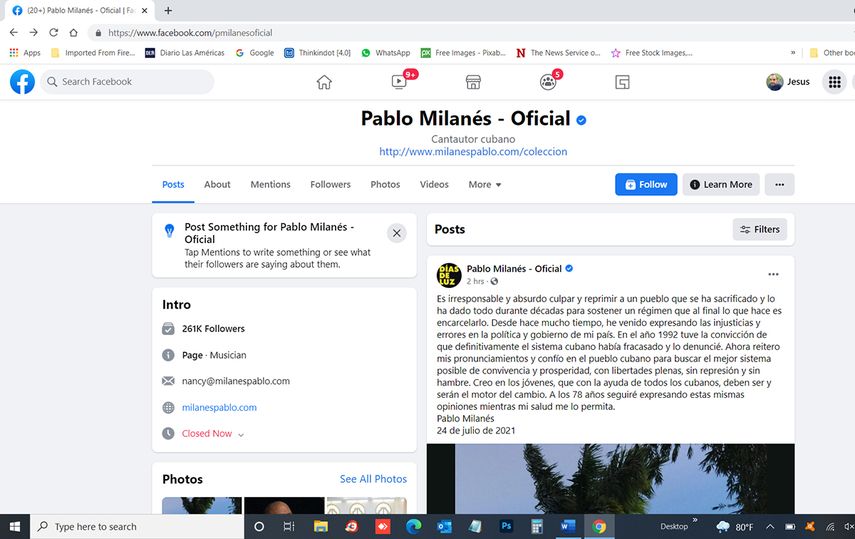Expand Desktop toolbar chevron on taskbar

click(x=695, y=520)
